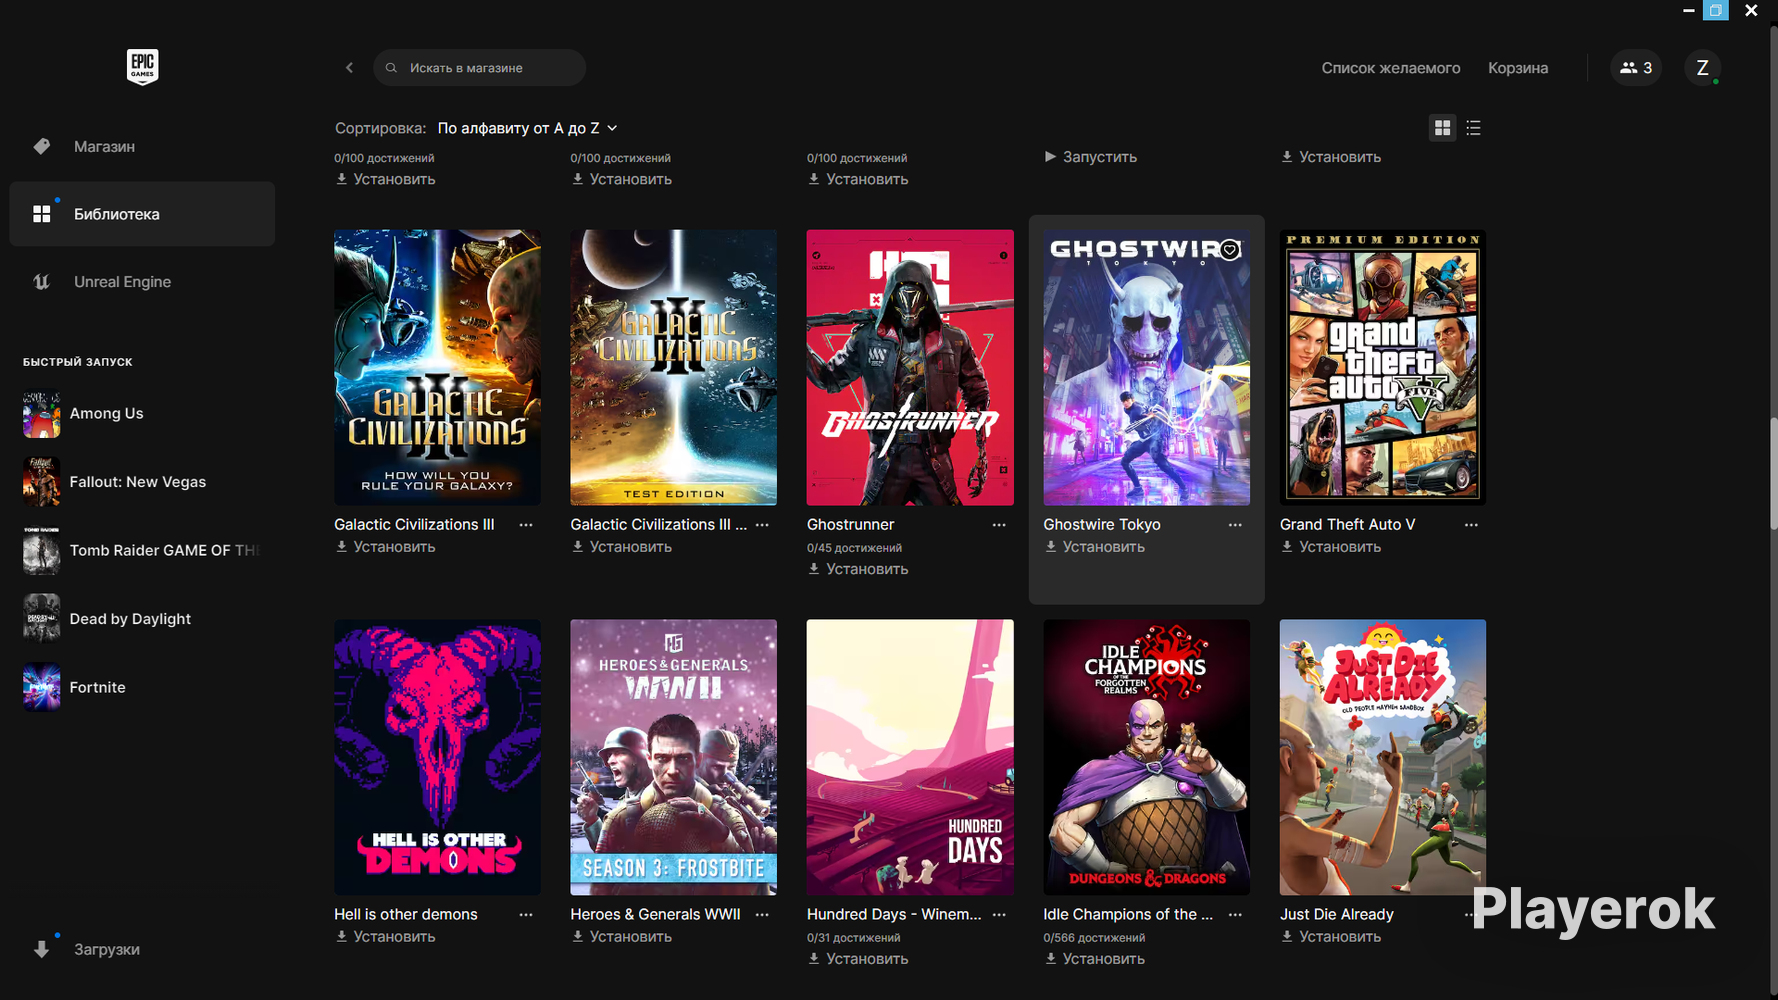1778x1000 pixels.
Task: Toggle wishlist heart on Ghostwire Tokyo cover
Action: coord(1230,249)
